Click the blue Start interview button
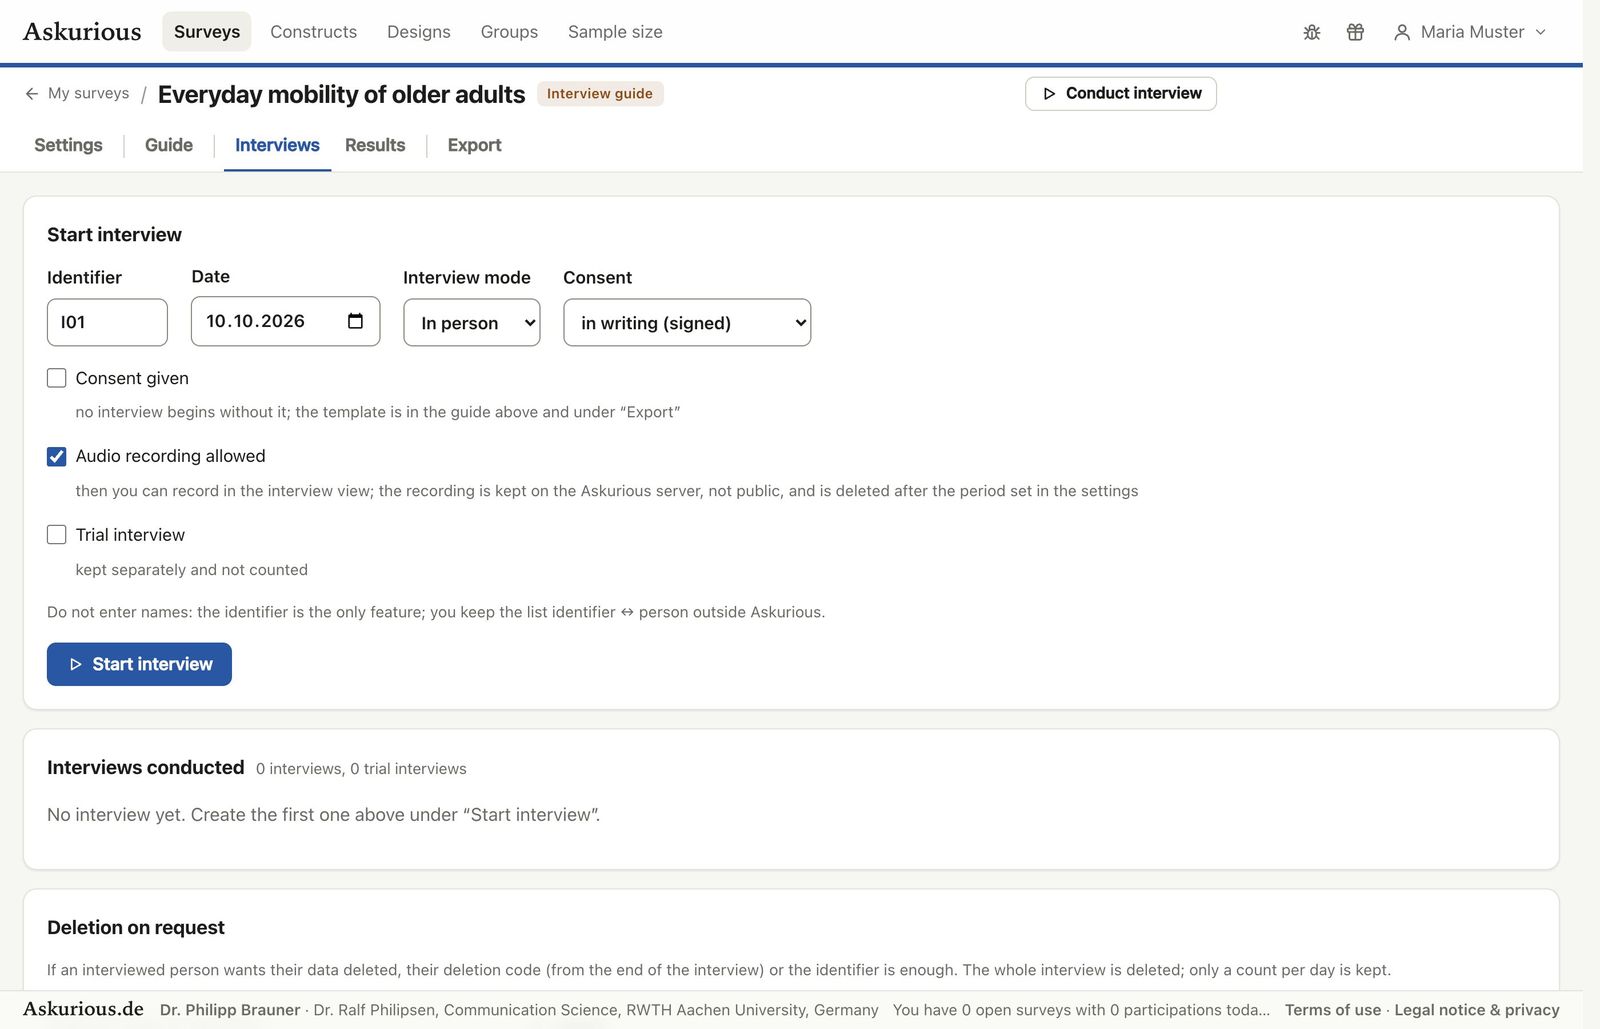Screen dimensions: 1600x1029 [x=139, y=664]
